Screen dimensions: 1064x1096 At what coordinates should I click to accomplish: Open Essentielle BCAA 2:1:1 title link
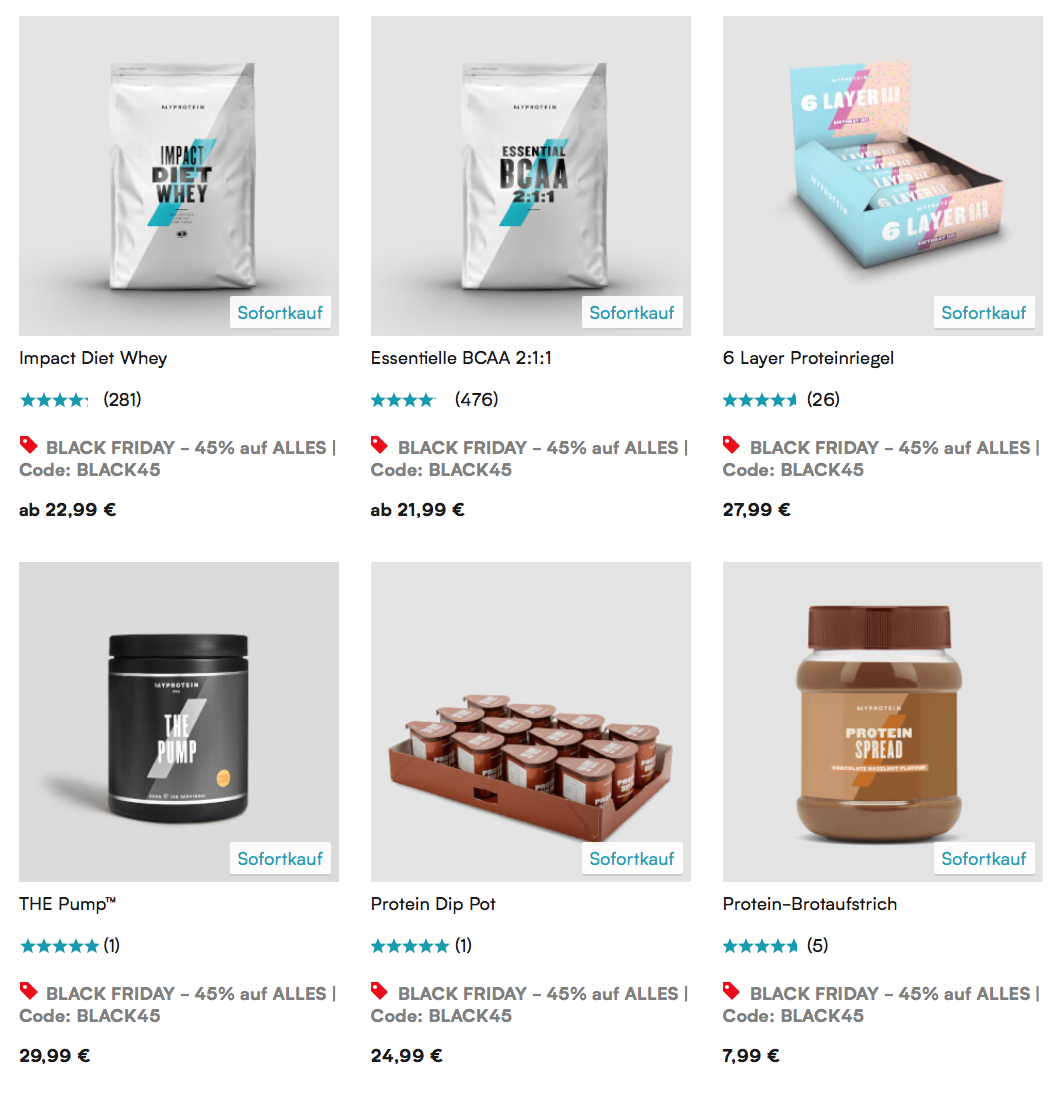click(461, 358)
